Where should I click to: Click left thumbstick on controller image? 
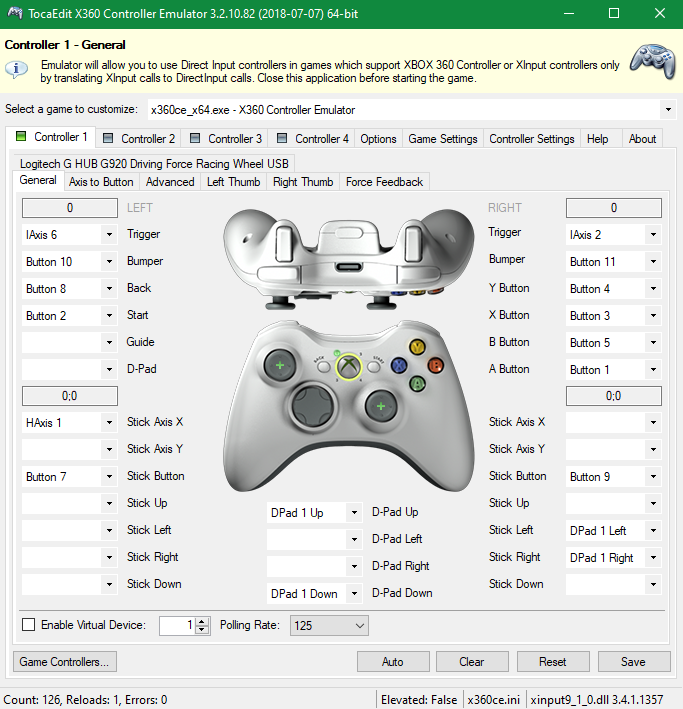tap(280, 365)
